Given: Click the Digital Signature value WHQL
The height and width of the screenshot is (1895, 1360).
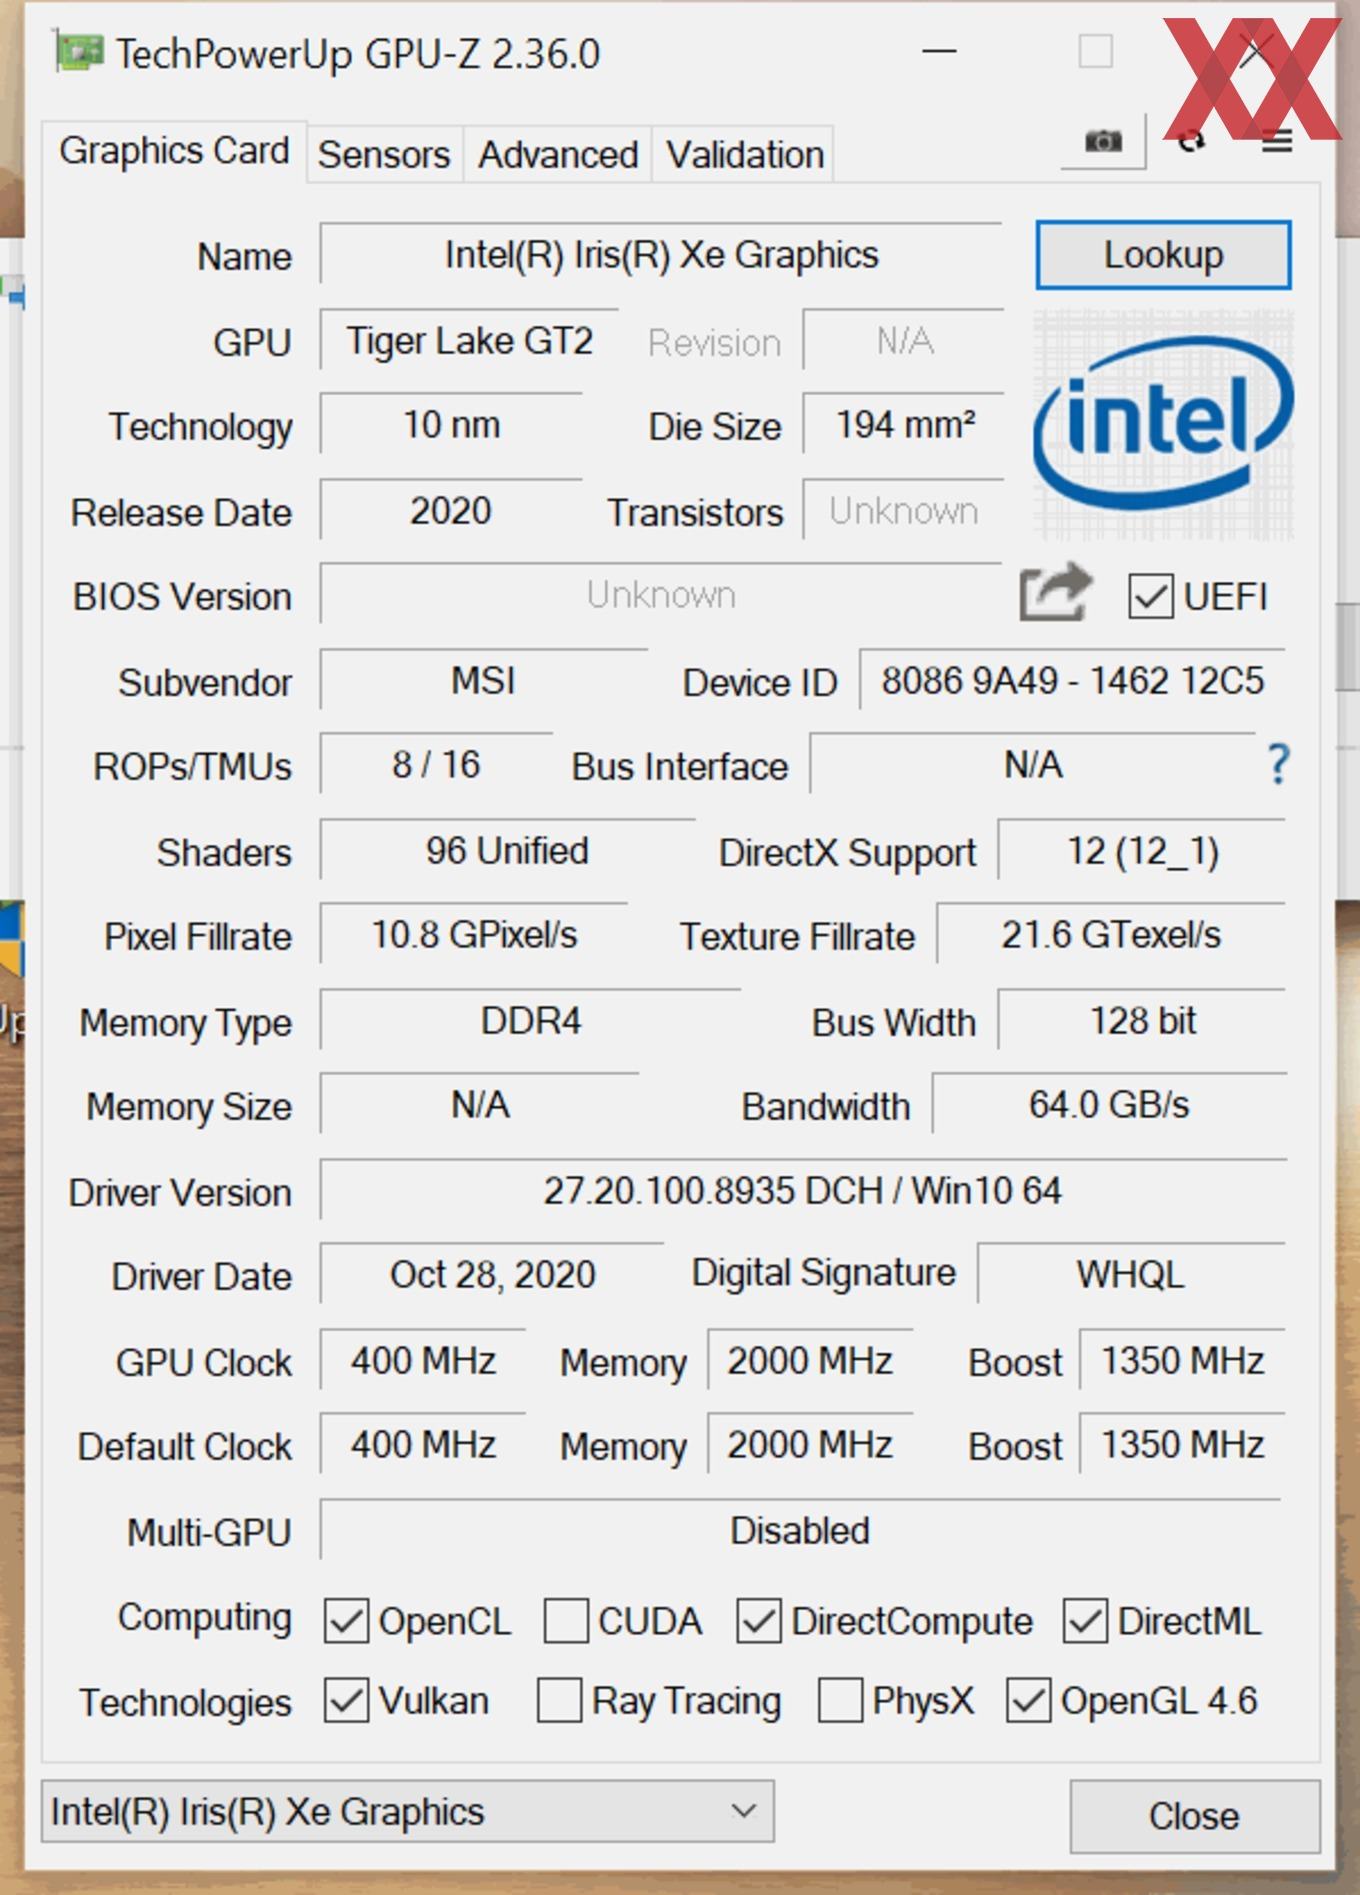Looking at the screenshot, I should coord(1131,1274).
